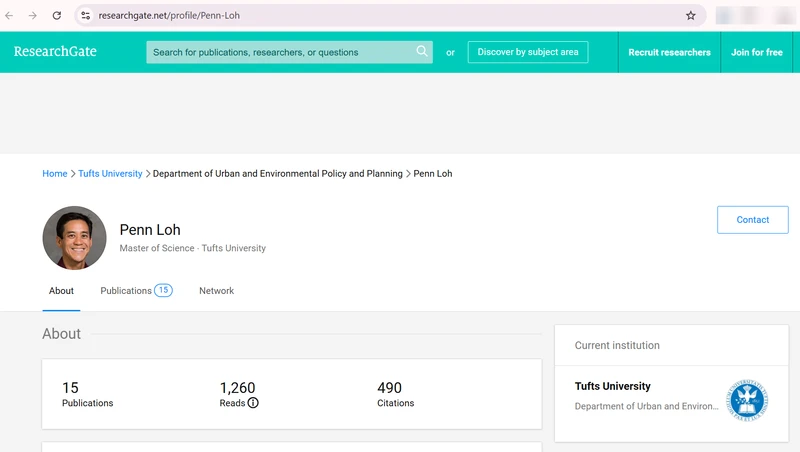Screen dimensions: 800x452
Task: Click the Reads info icon
Action: pyautogui.click(x=253, y=403)
